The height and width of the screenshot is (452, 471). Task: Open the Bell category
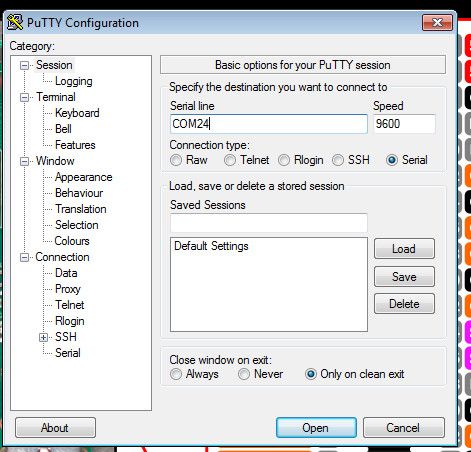[63, 129]
